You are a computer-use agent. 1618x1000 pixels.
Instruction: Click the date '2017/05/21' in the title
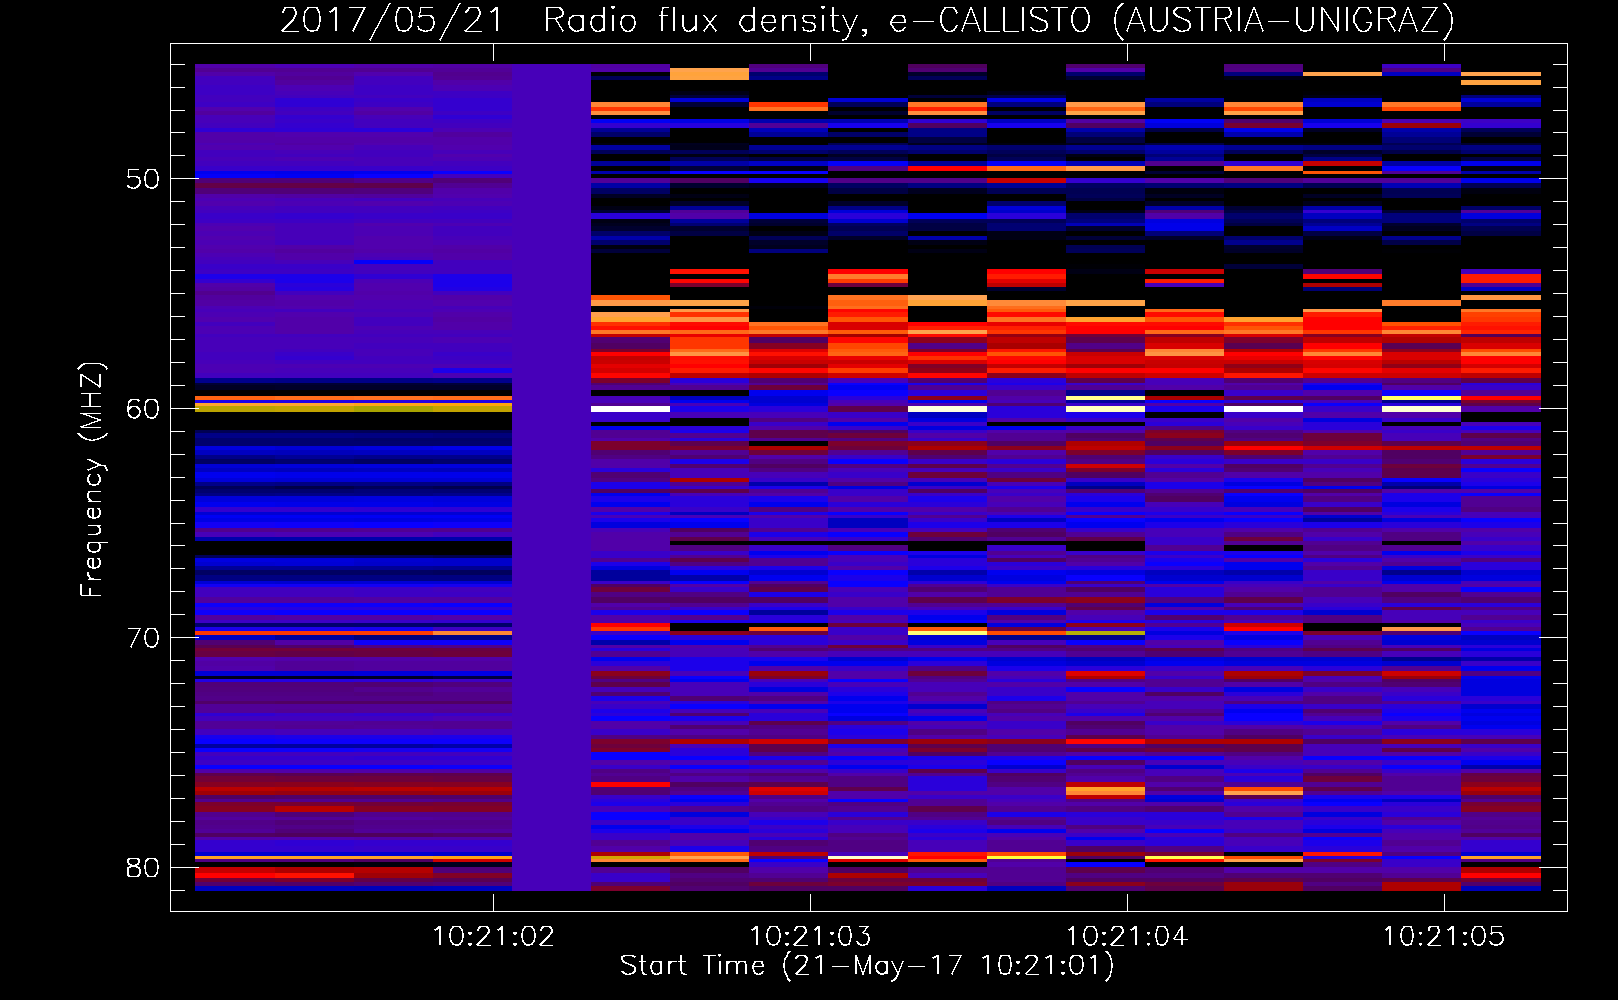[392, 21]
